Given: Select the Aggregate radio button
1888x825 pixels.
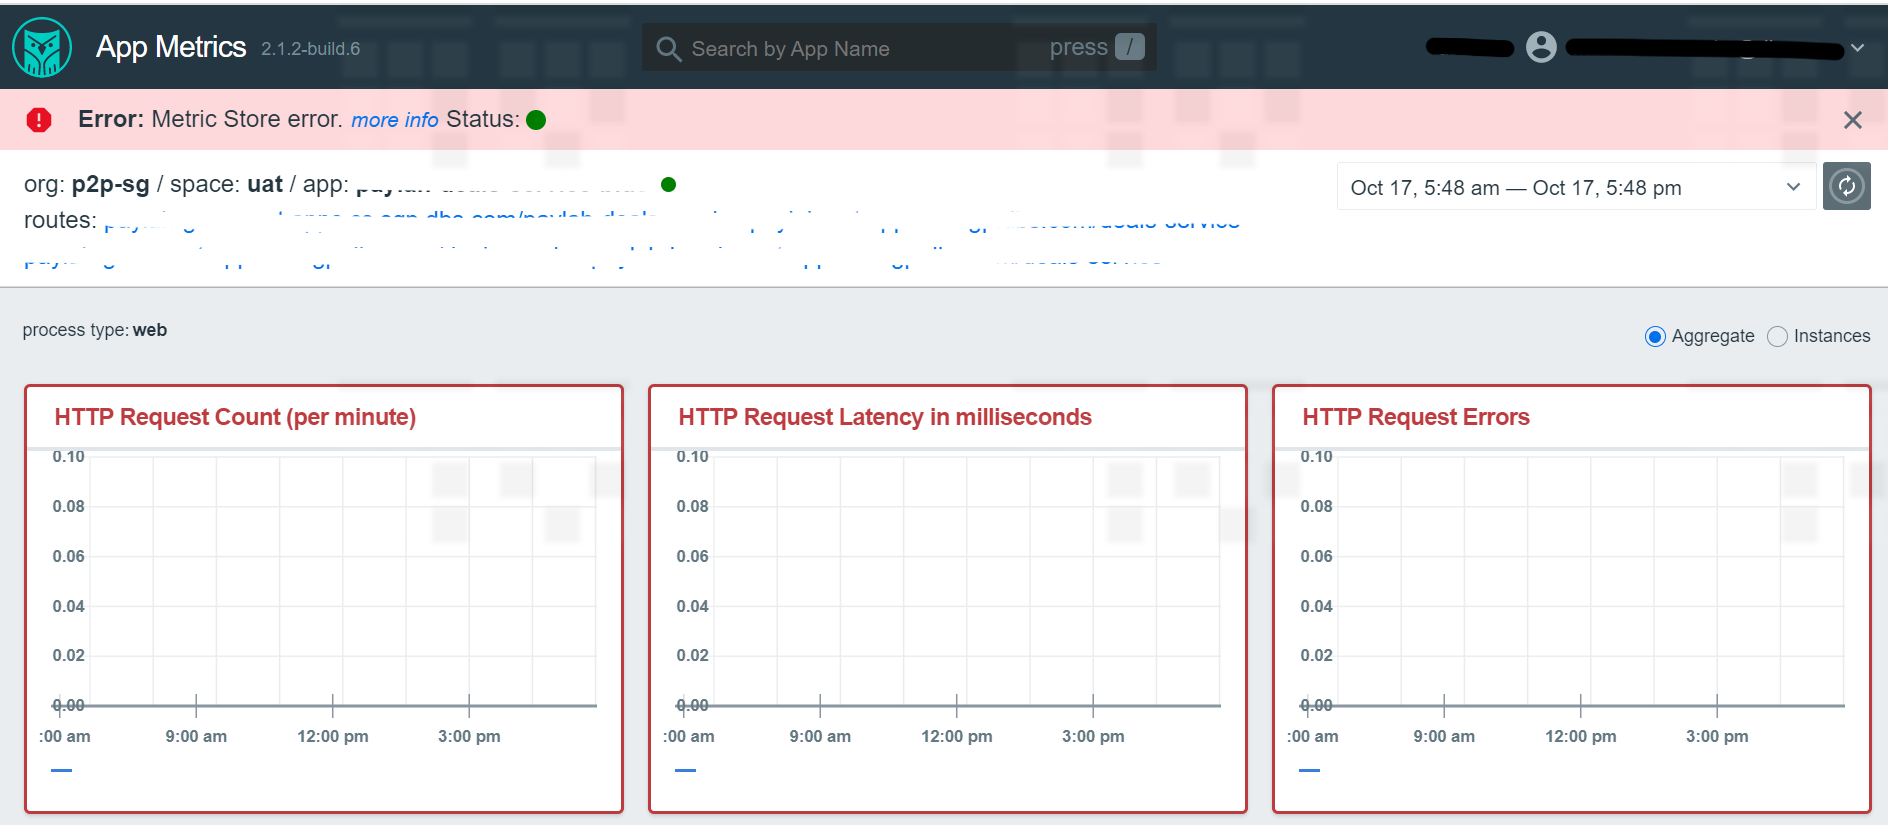Looking at the screenshot, I should click(1655, 337).
